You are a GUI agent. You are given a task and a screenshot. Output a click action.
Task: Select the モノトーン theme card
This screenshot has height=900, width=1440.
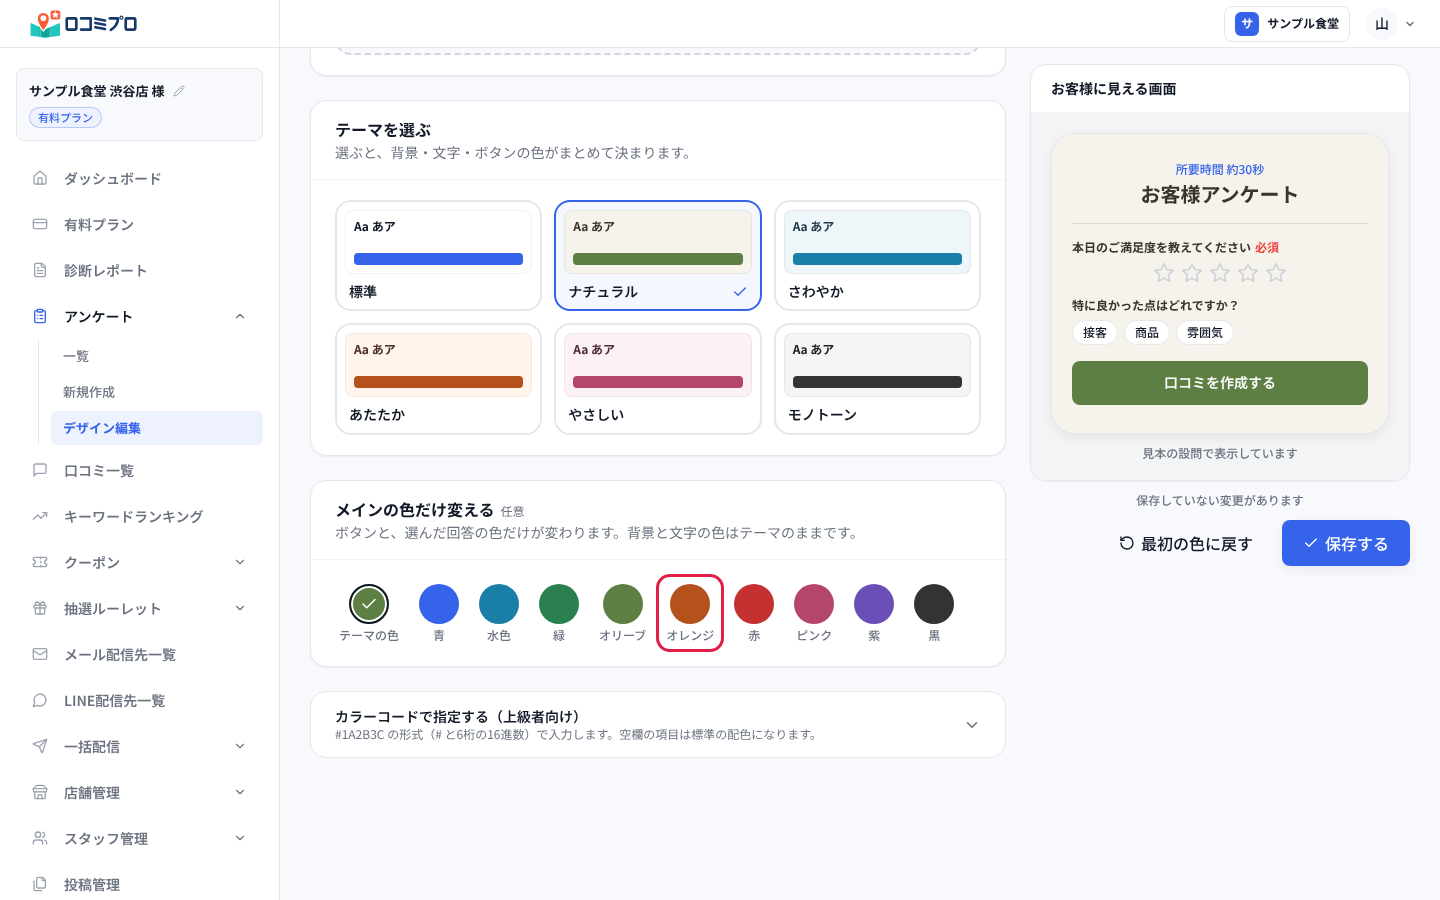tap(877, 379)
